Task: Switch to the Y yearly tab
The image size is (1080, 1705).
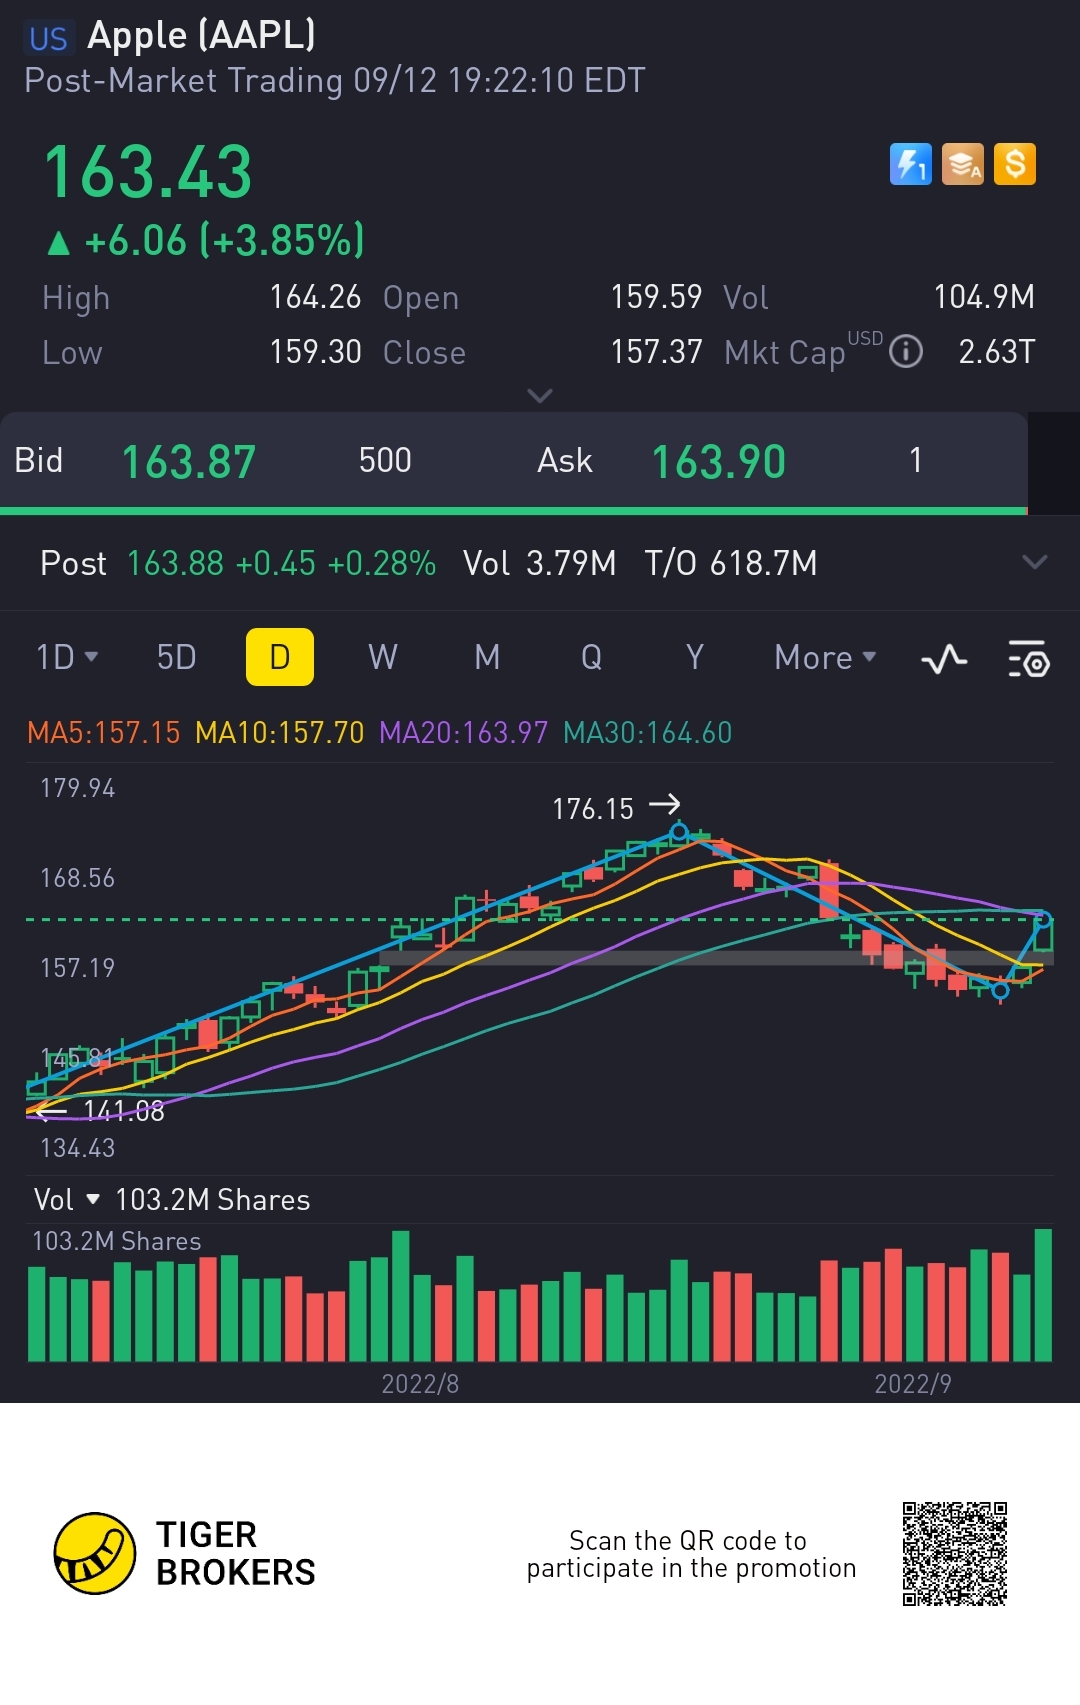Action: 695,657
